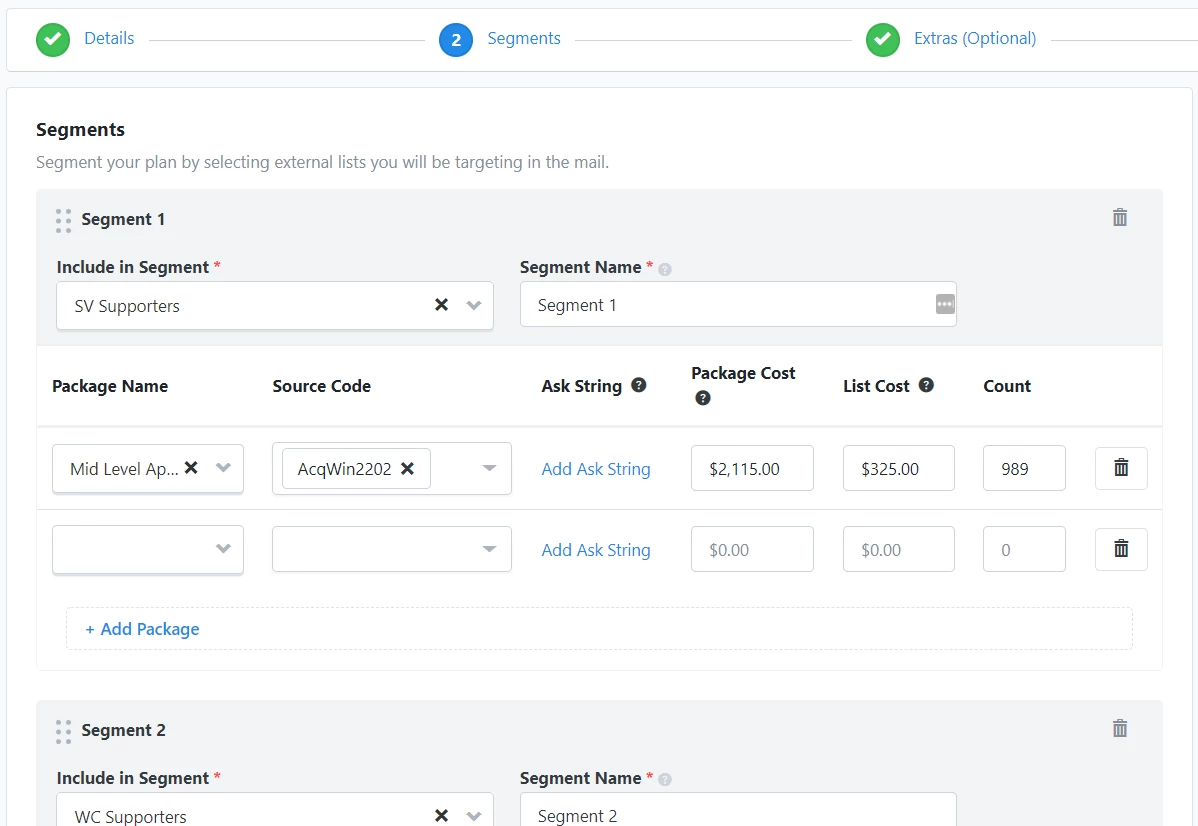Click the Segments step number 2 icon
The width and height of the screenshot is (1198, 826).
[455, 40]
